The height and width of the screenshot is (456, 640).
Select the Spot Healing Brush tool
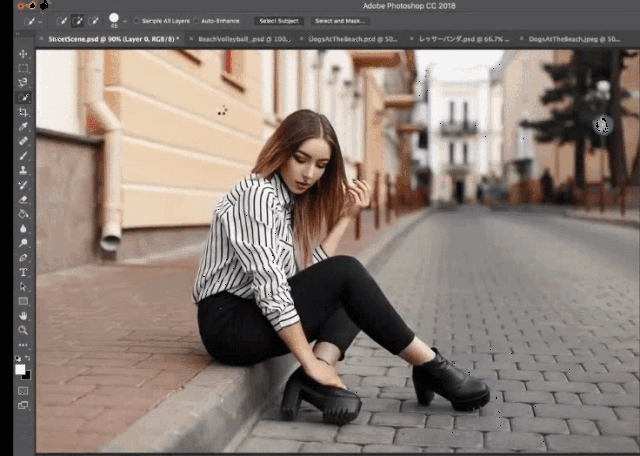pyautogui.click(x=23, y=141)
